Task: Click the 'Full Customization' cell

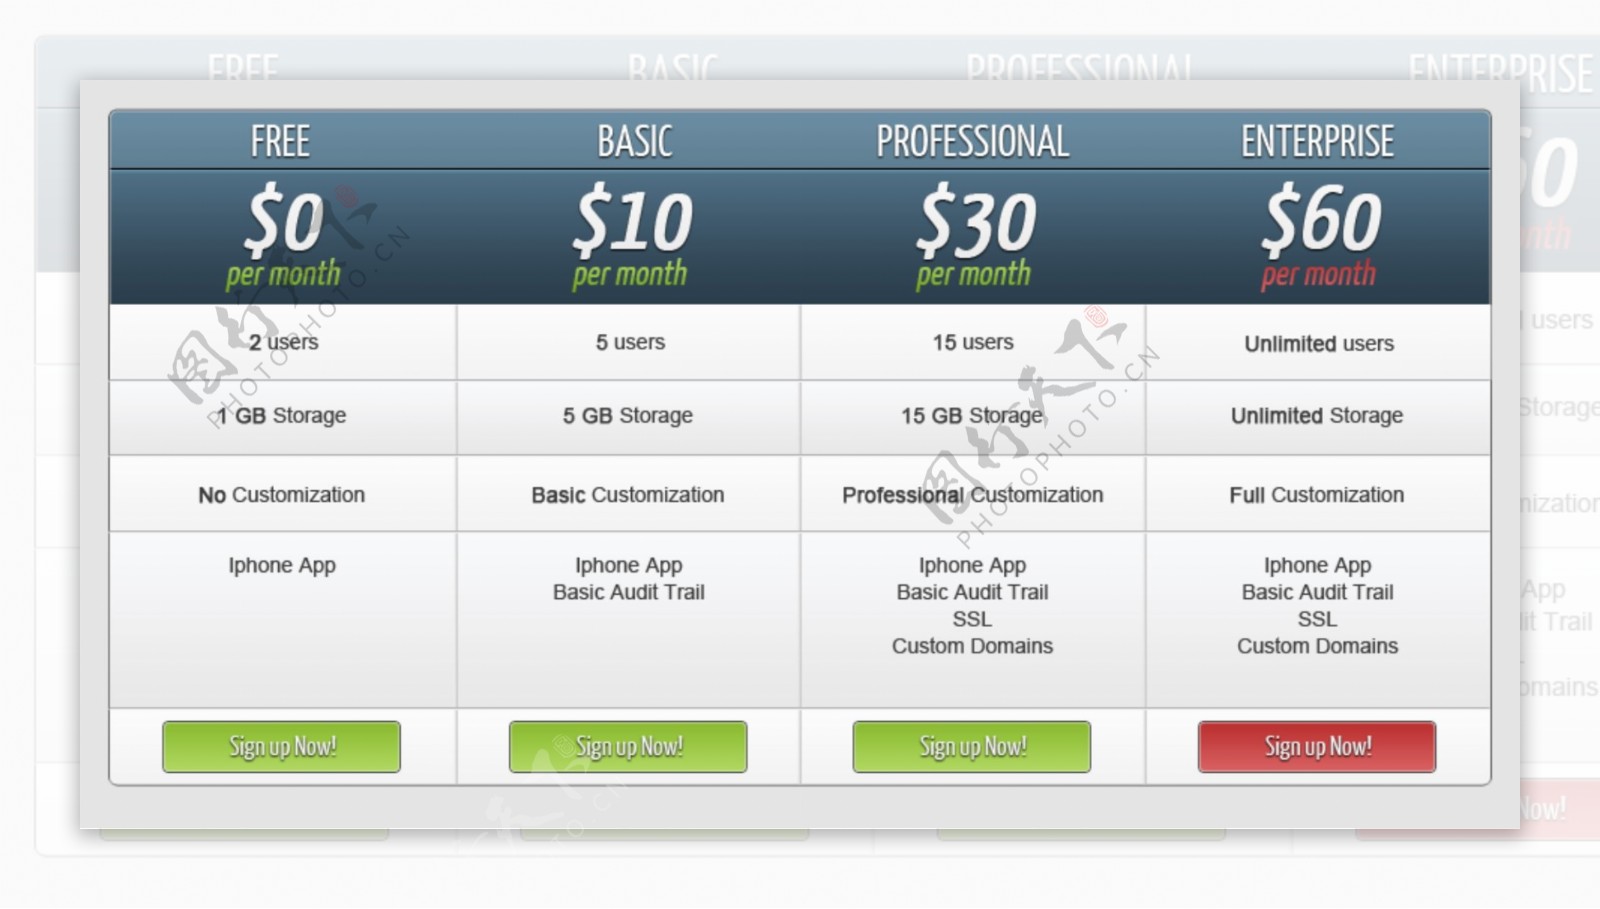Action: click(1317, 495)
